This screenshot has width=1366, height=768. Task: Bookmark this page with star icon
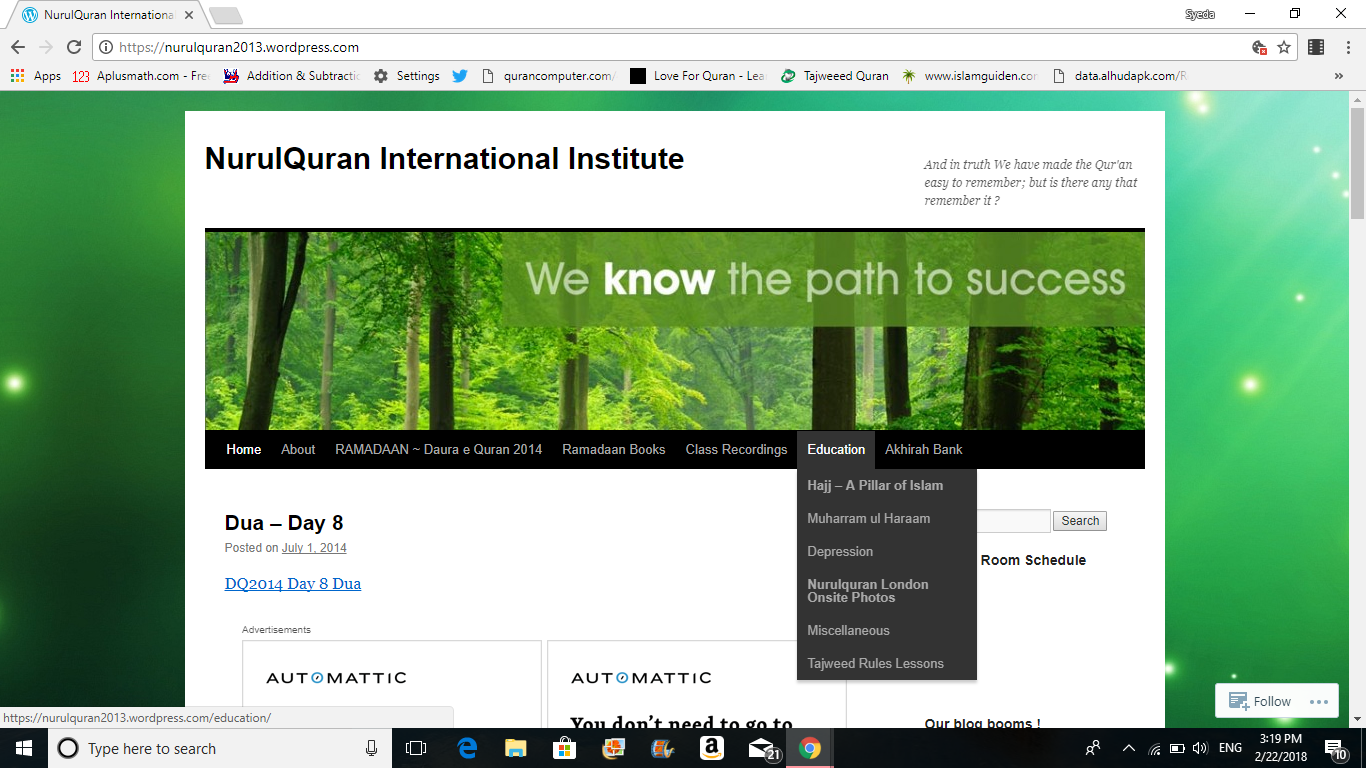click(x=1284, y=47)
